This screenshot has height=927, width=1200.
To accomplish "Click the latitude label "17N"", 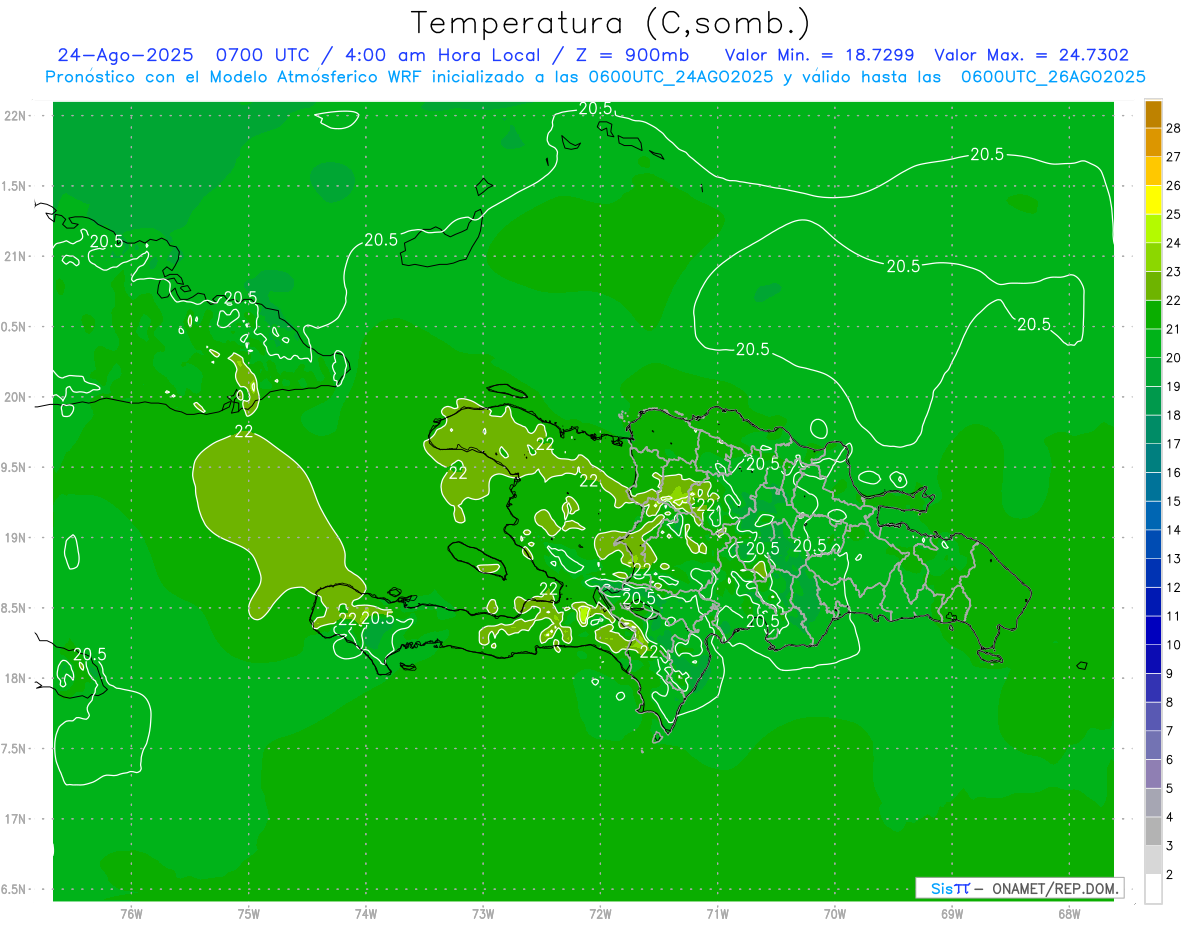I will [x=15, y=819].
